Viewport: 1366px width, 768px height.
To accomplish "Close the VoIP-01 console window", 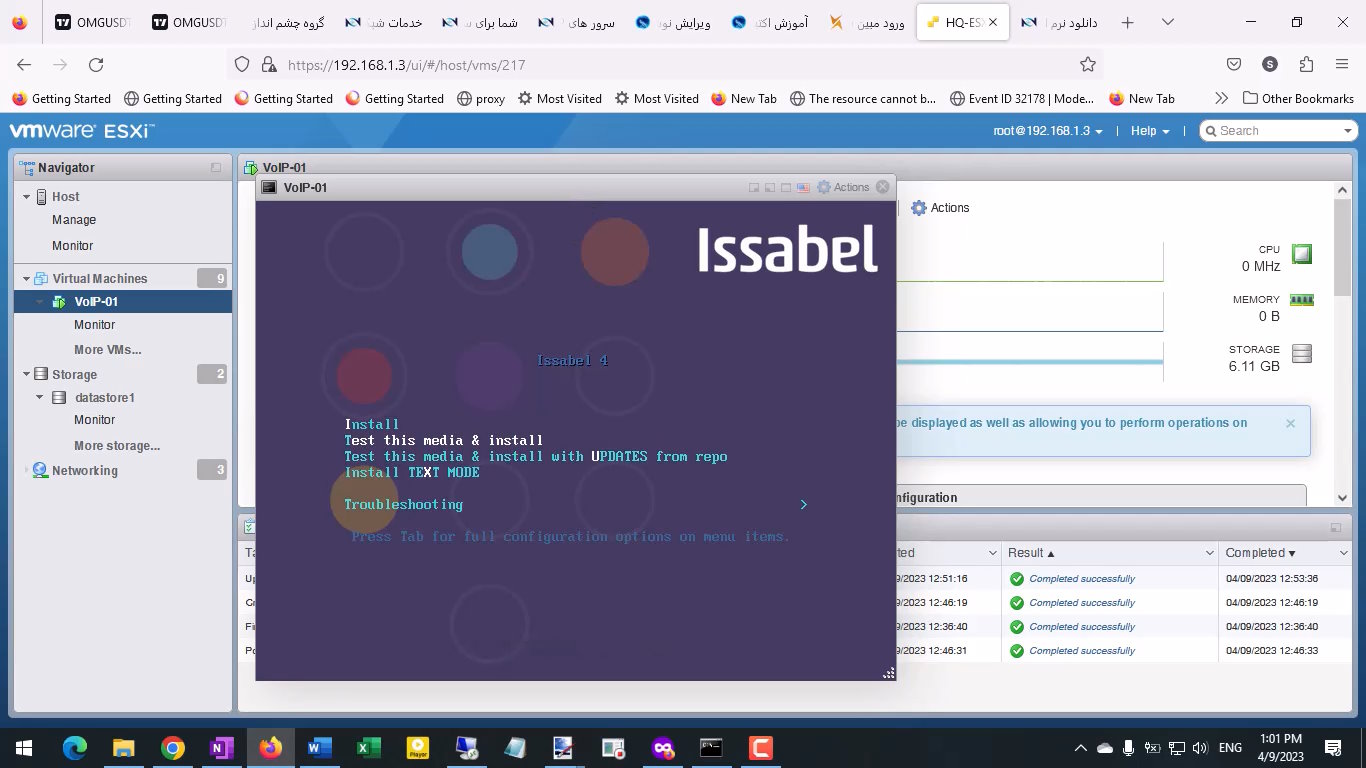I will tap(882, 187).
